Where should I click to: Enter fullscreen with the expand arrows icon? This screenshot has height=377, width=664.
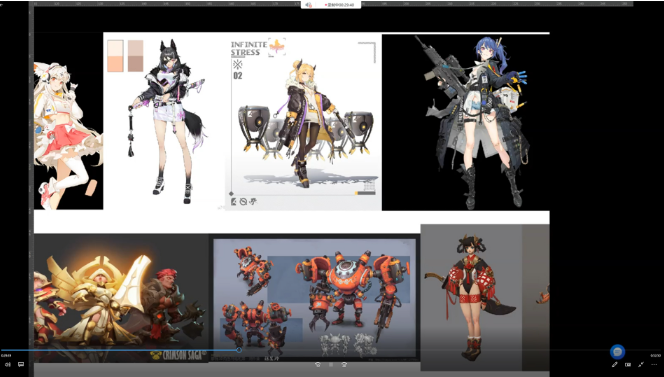click(x=641, y=364)
